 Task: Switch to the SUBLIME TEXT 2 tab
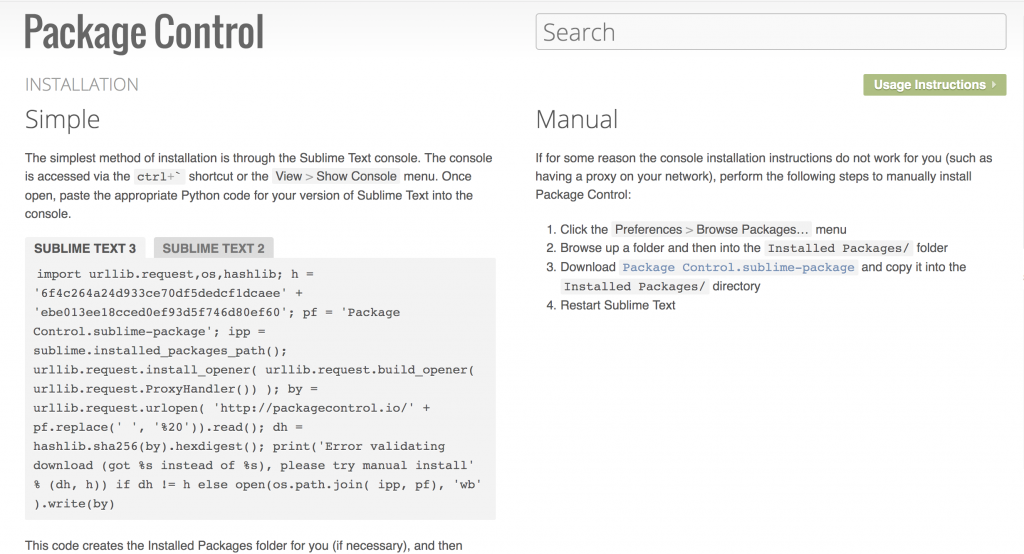pos(214,248)
